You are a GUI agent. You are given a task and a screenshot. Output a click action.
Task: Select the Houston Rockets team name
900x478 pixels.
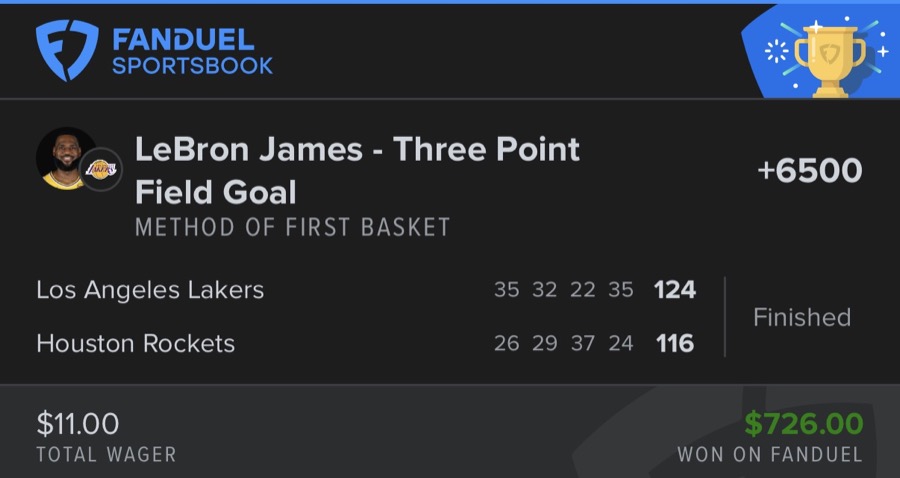[x=135, y=343]
